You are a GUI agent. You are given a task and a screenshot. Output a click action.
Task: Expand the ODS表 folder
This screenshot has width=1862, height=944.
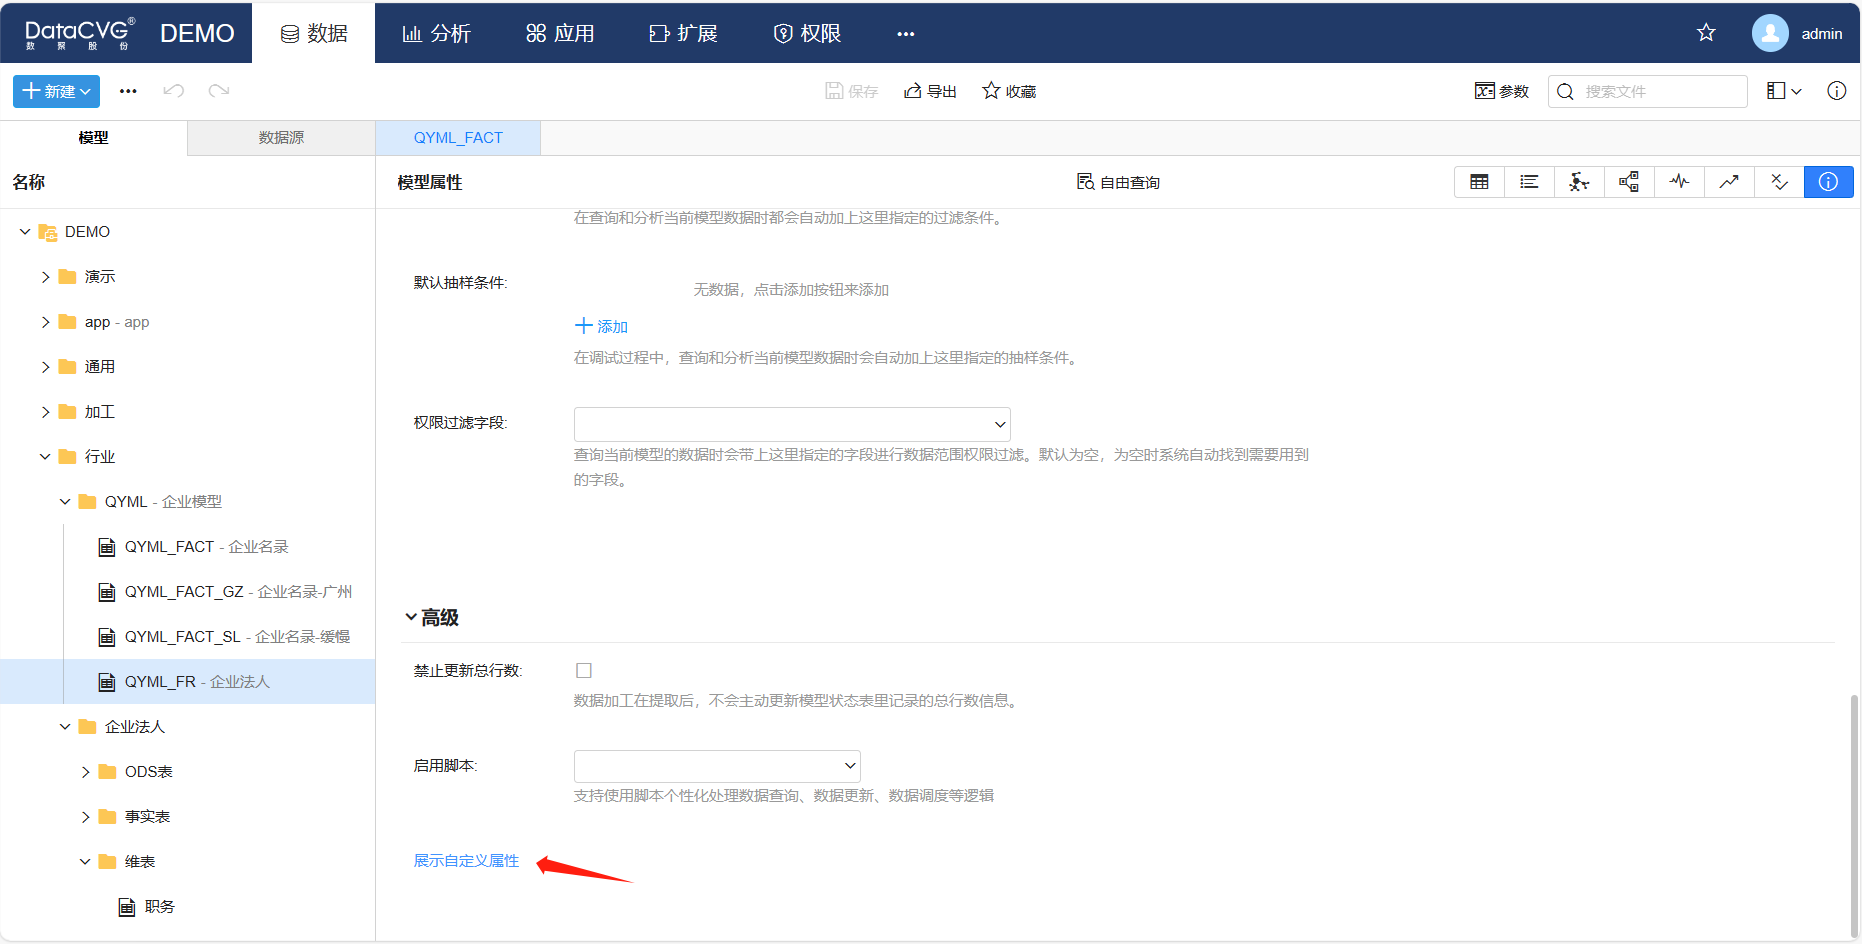click(85, 772)
